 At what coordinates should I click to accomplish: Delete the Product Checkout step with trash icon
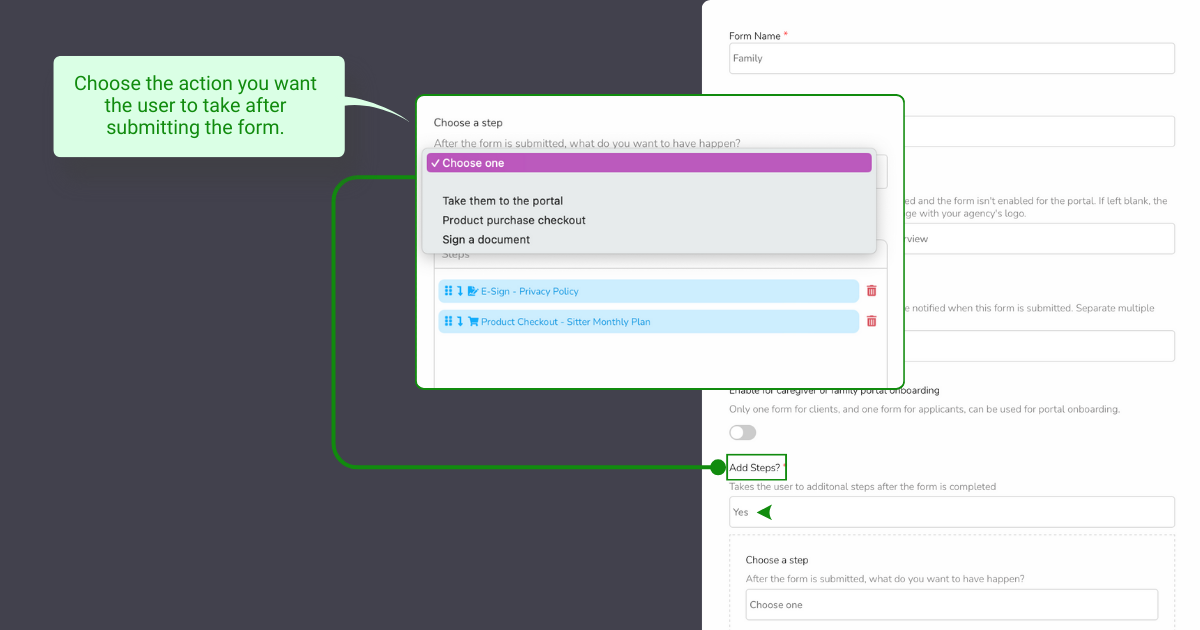pyautogui.click(x=871, y=321)
